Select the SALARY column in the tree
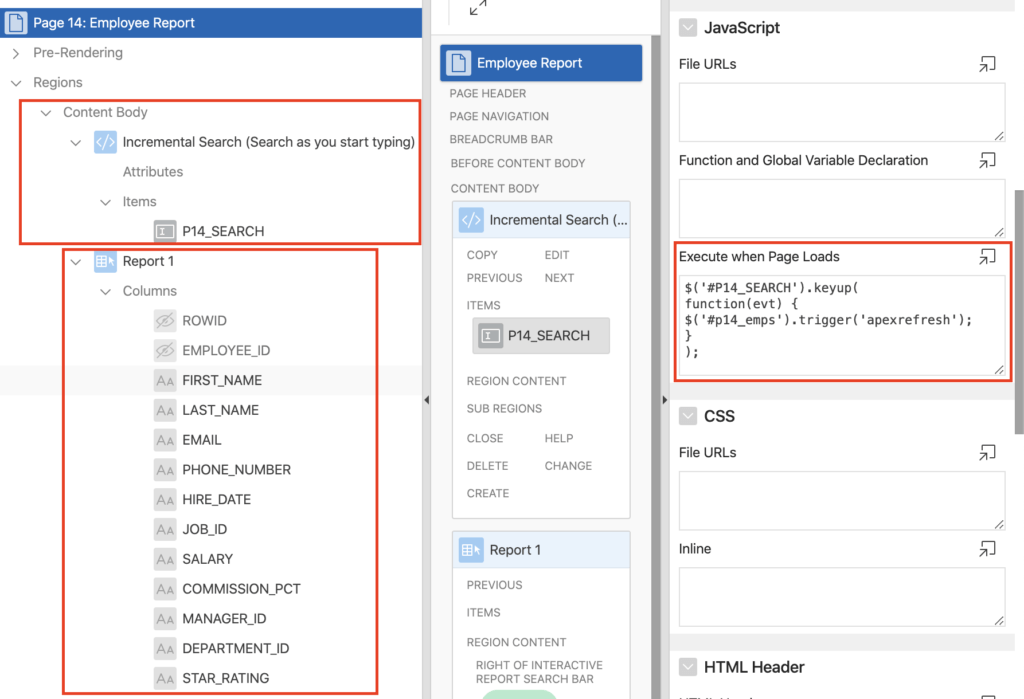The height and width of the screenshot is (699, 1024). coord(208,559)
